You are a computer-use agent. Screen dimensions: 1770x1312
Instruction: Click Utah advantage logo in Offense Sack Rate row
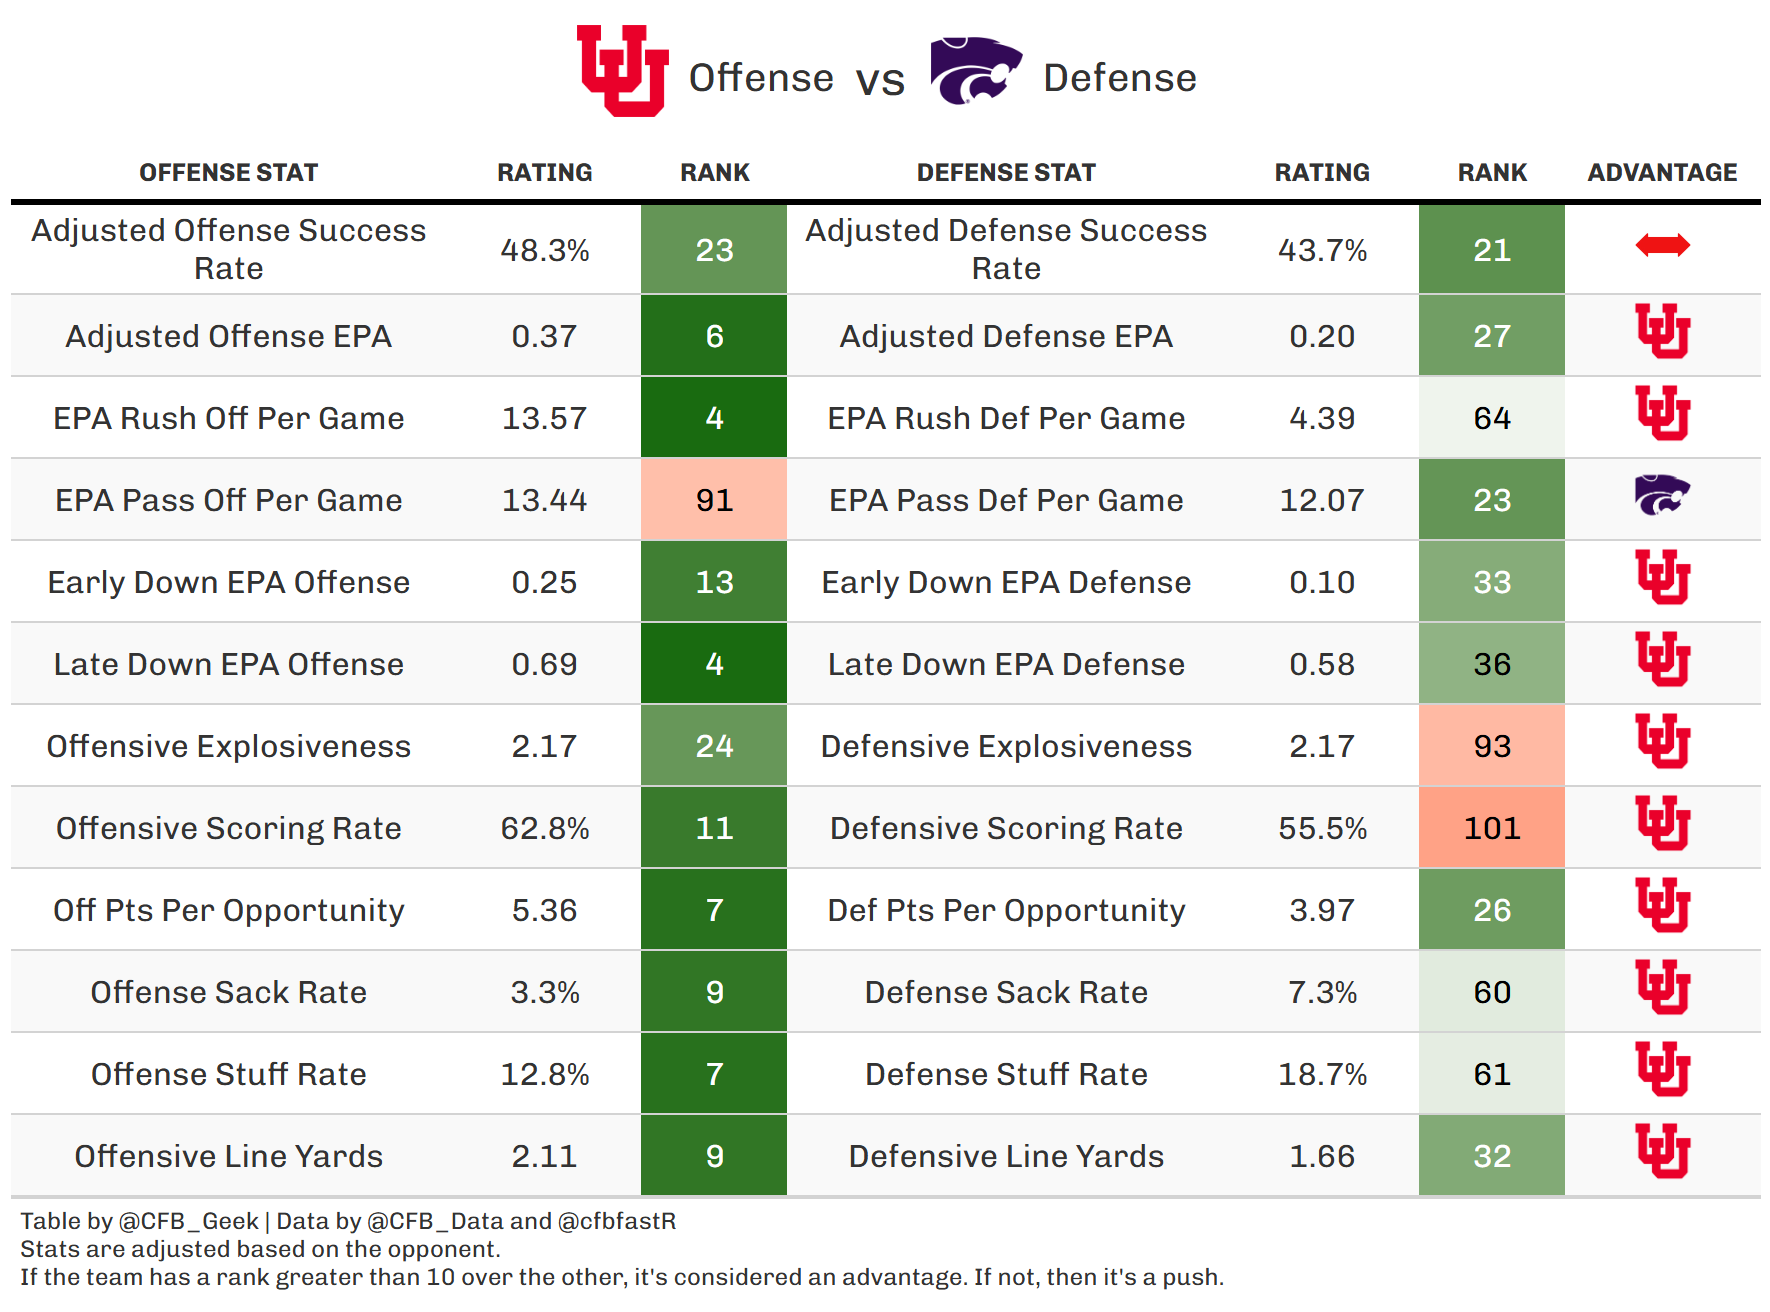point(1662,987)
